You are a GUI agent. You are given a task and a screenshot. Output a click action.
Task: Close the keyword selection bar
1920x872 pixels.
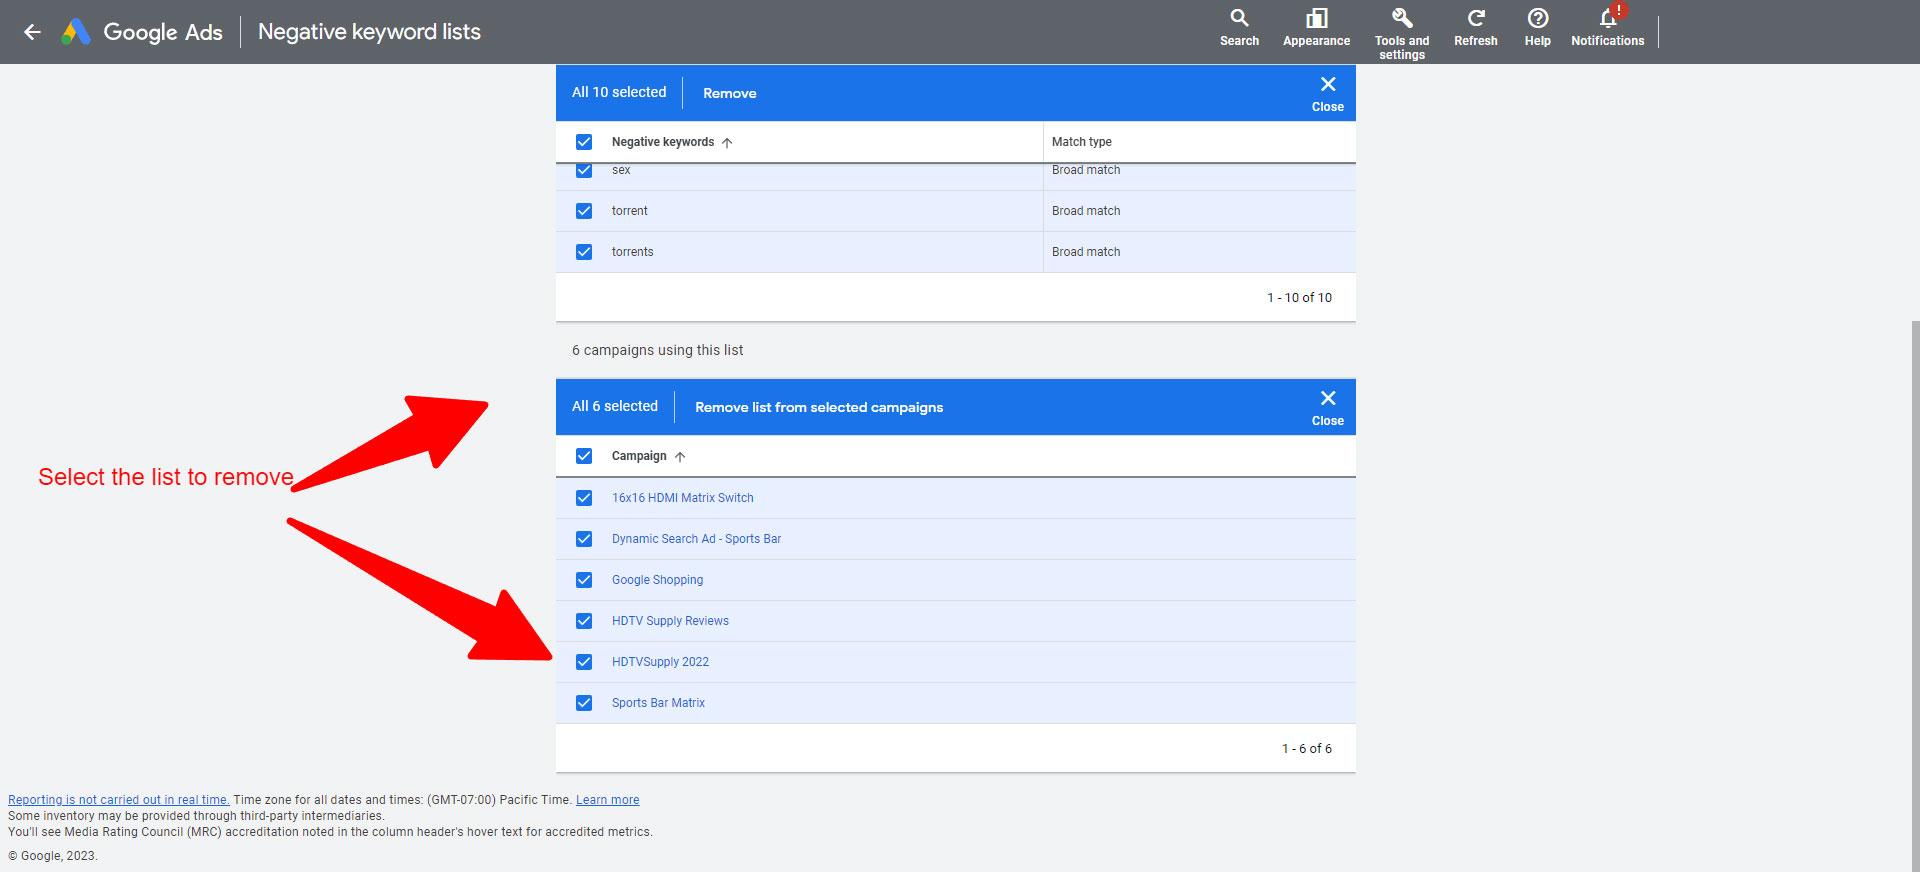1327,93
